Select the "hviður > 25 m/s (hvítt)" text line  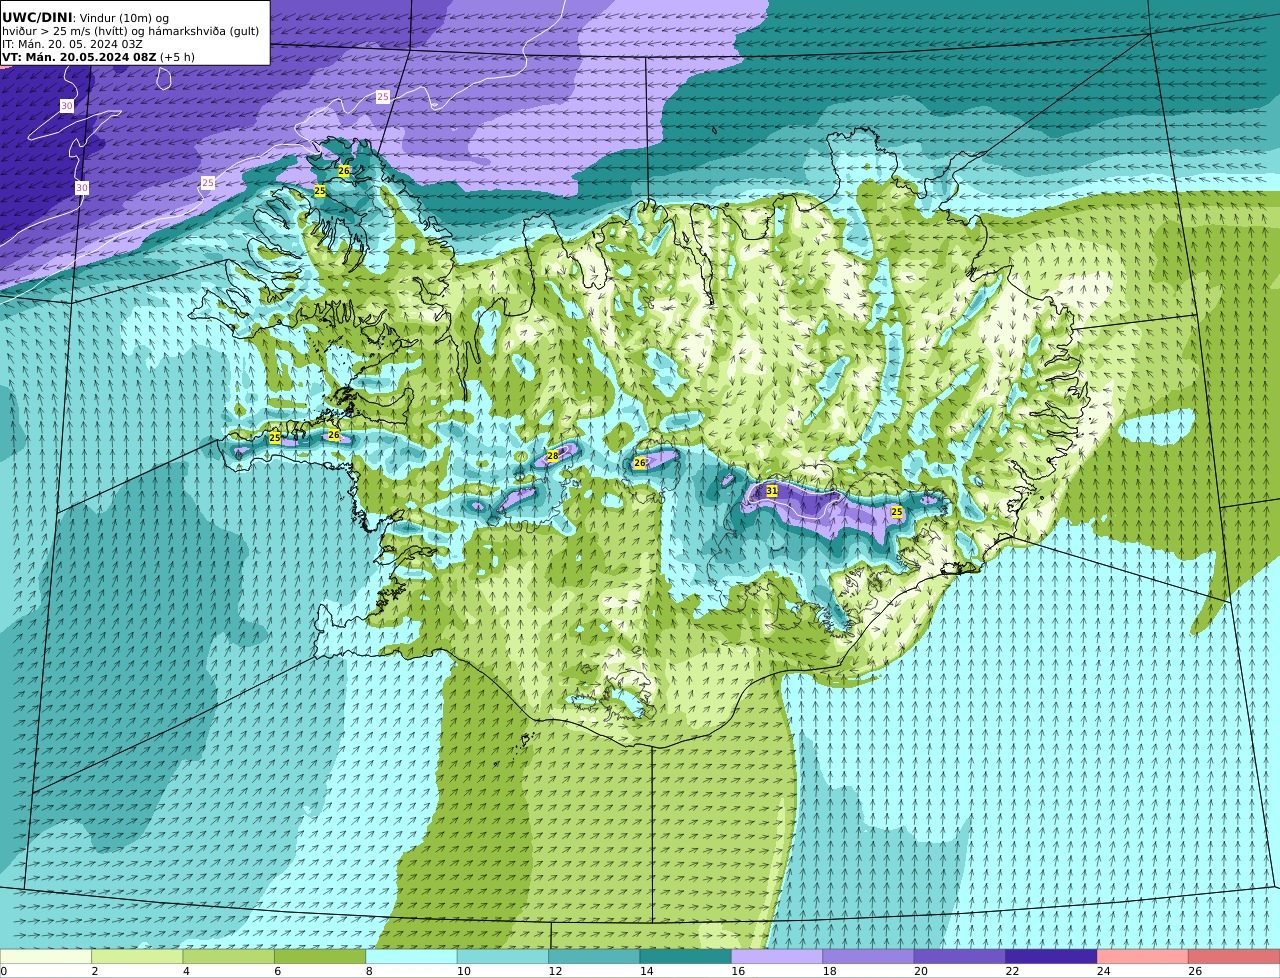coord(65,31)
